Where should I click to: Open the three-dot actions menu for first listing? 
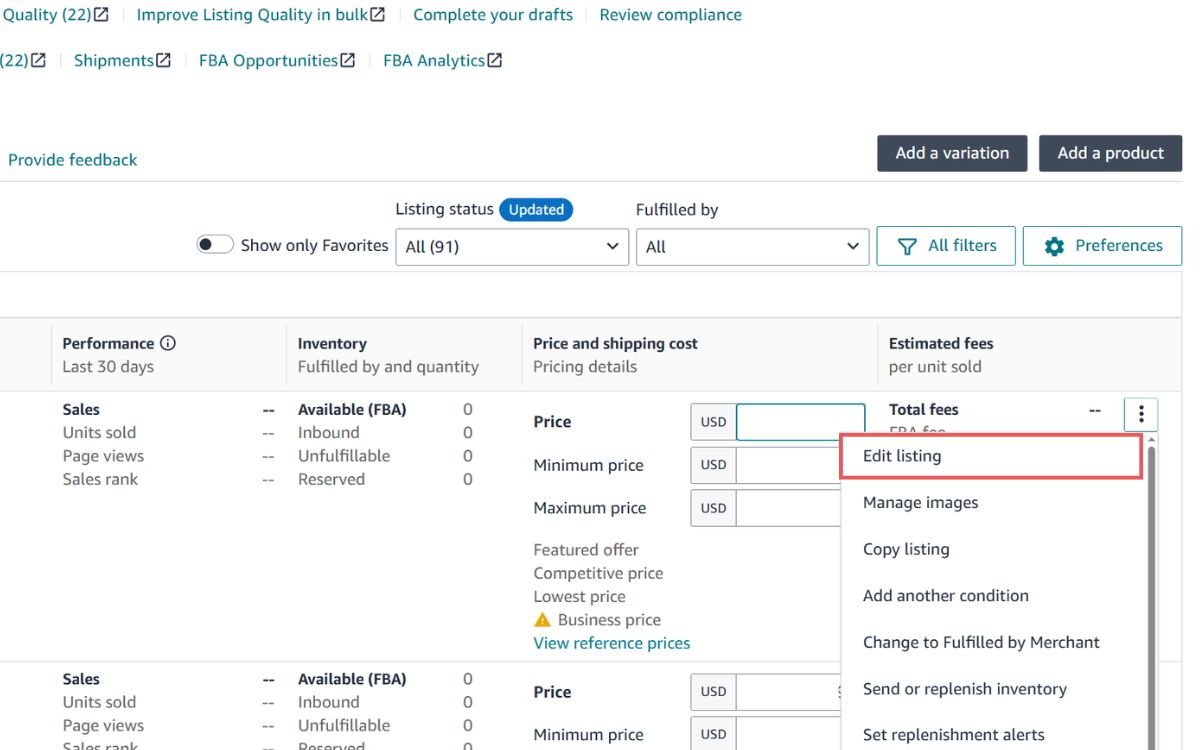[x=1141, y=414]
